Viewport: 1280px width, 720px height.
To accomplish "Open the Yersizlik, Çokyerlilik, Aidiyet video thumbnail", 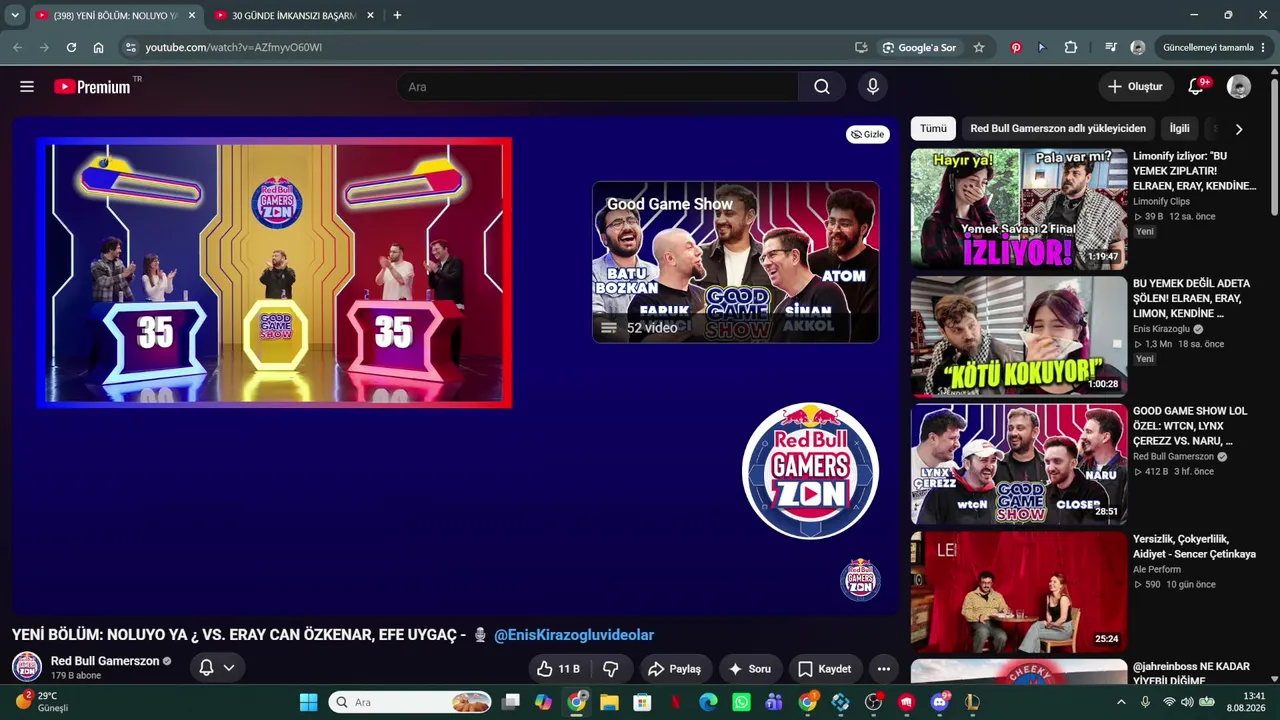I will click(x=1019, y=592).
